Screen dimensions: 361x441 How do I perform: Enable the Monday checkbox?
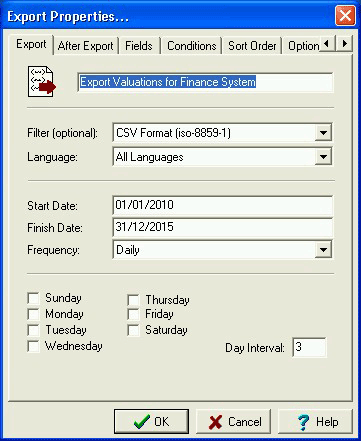pos(33,314)
